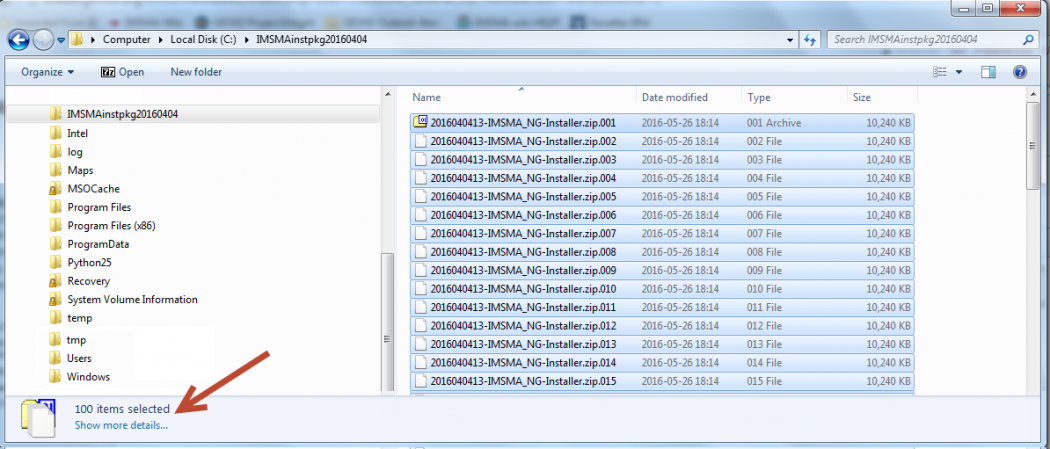Viewport: 1050px width, 449px height.
Task: Click the Open toolbar button
Action: pyautogui.click(x=122, y=72)
